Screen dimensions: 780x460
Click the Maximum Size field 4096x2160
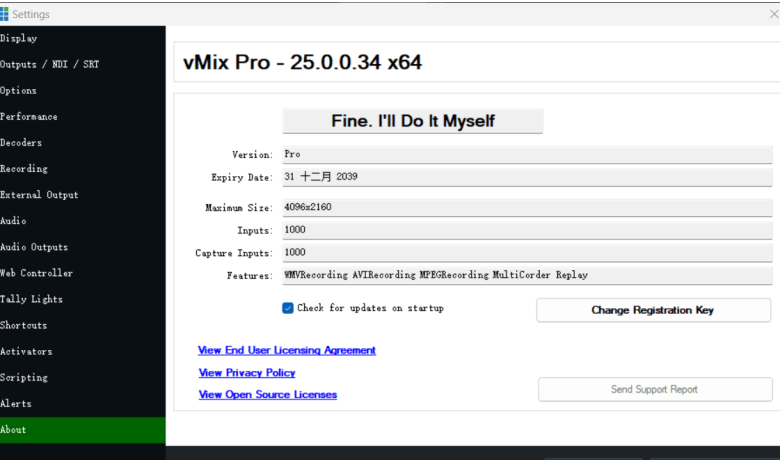[x=527, y=207]
